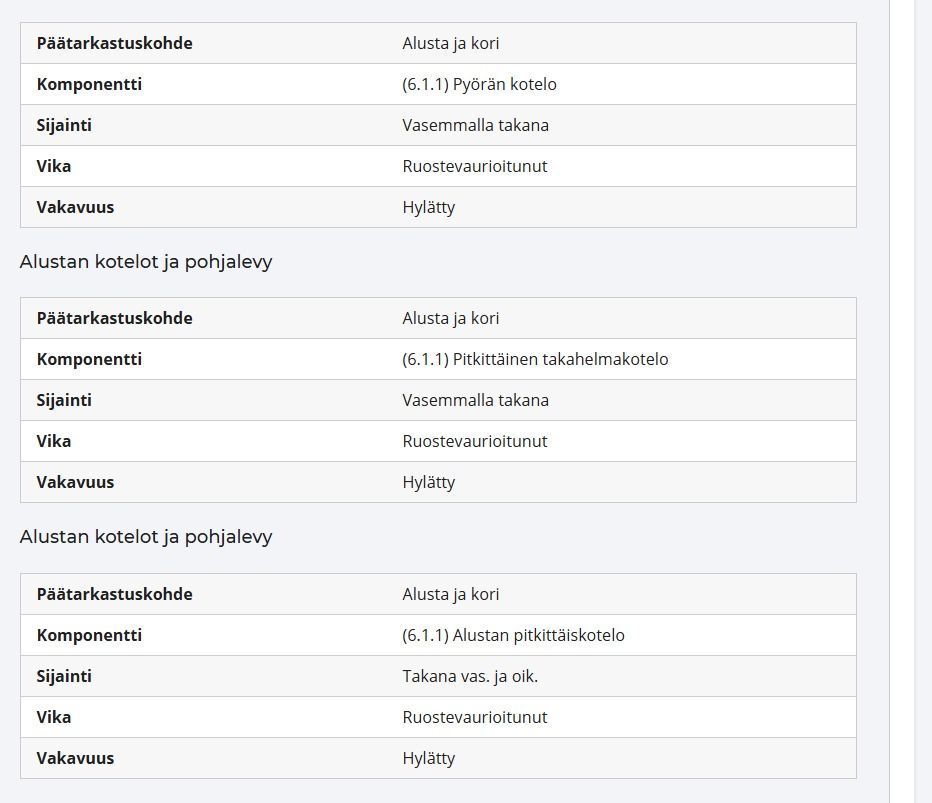Click 'Sijainti' label beside 'Takana vas. ja oik.'
Screen dimensions: 932x803
tap(64, 676)
